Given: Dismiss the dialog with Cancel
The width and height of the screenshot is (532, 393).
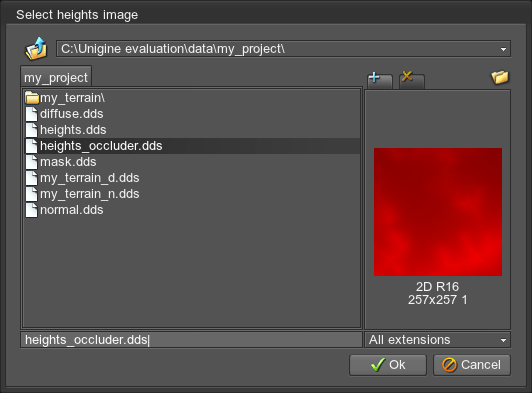Looking at the screenshot, I should click(x=472, y=365).
